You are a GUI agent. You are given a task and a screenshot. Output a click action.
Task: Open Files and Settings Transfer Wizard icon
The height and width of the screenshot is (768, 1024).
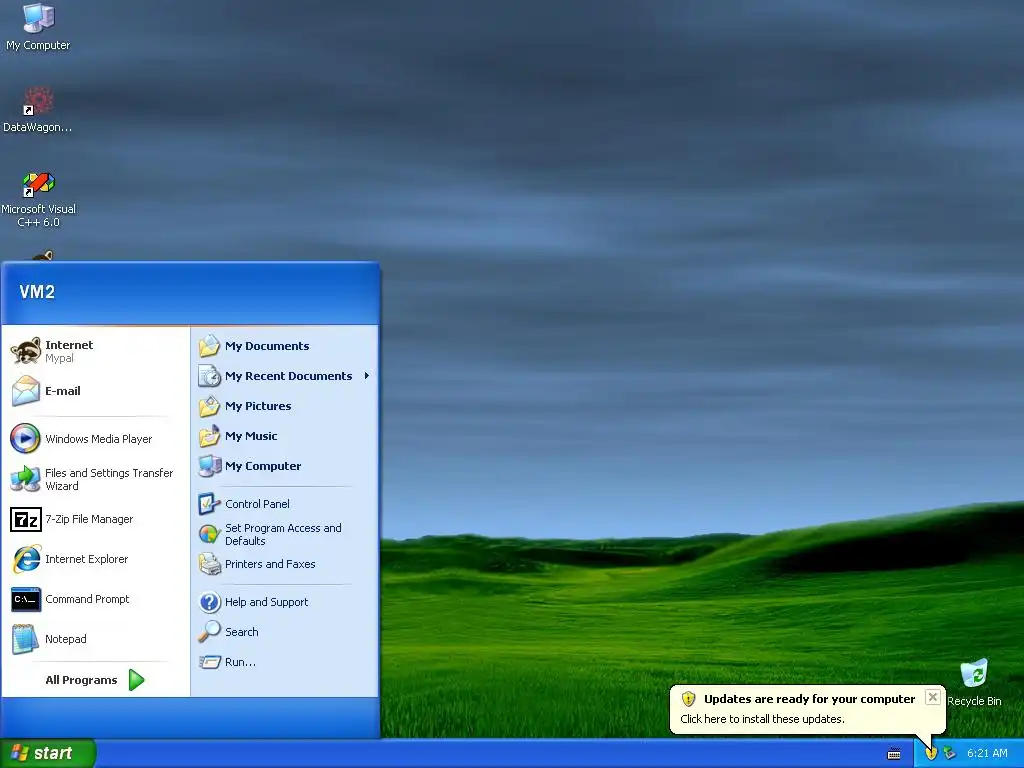pos(25,479)
